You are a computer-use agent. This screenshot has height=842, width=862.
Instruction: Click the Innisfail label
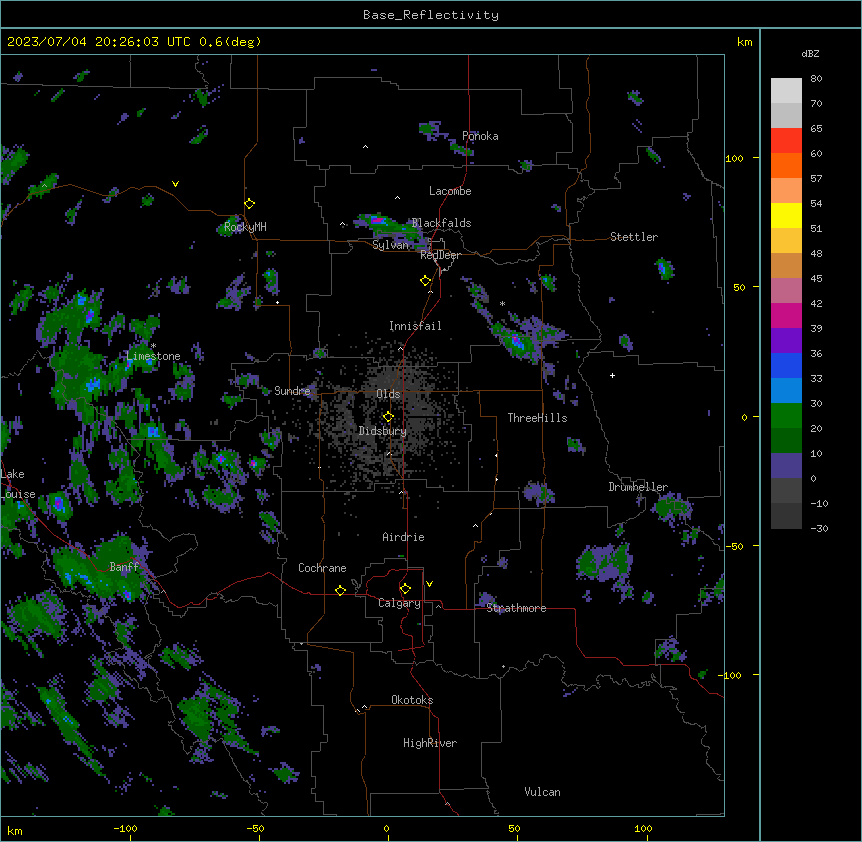415,326
